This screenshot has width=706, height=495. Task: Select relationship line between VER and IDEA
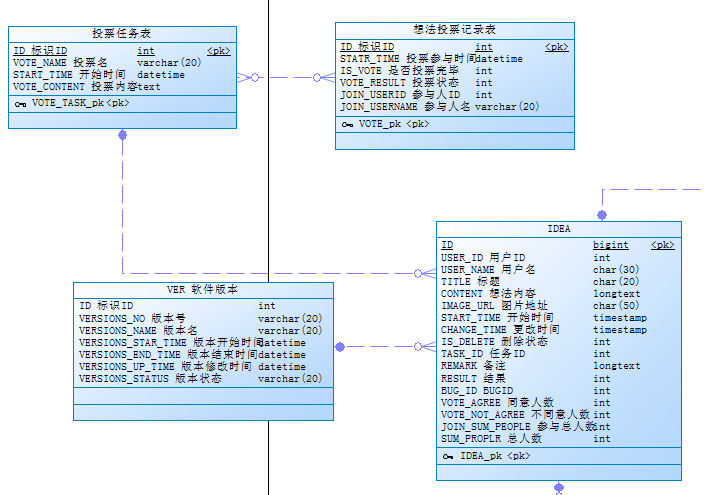[x=385, y=346]
